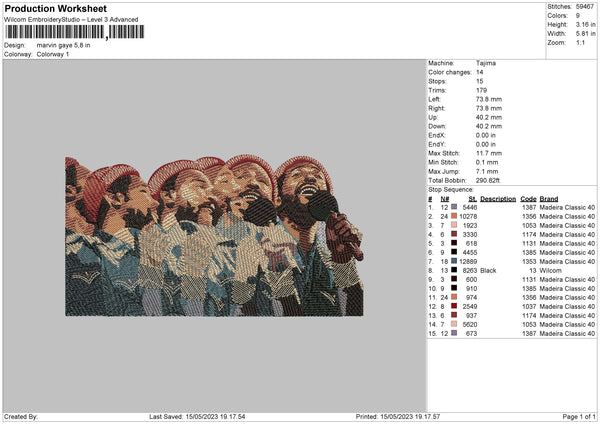Select stitch count 974 in stop 11
The image size is (600, 424).
[471, 298]
